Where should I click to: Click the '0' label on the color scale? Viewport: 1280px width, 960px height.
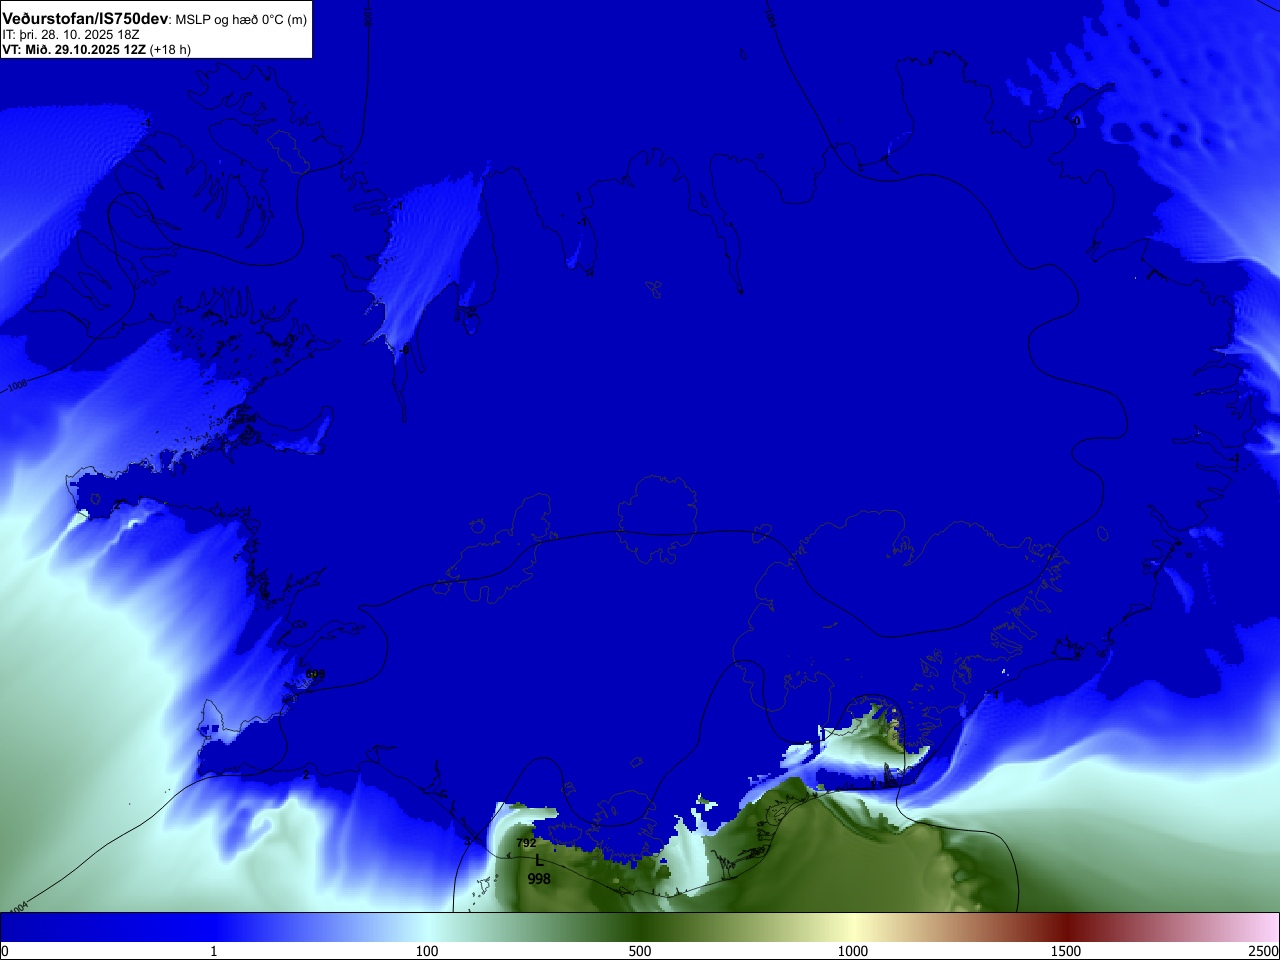click(5, 951)
